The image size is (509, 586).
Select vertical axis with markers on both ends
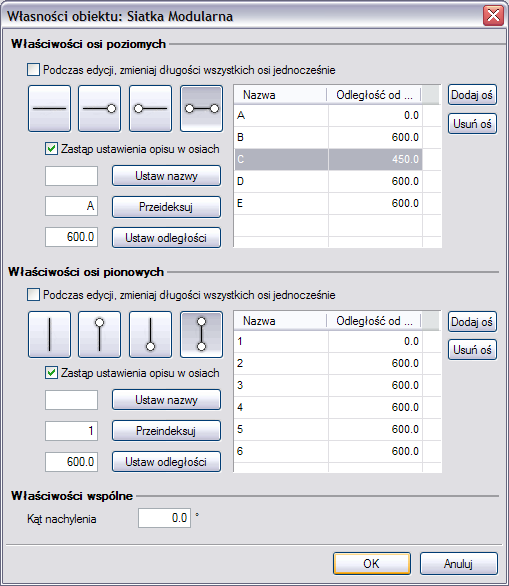[x=201, y=334]
